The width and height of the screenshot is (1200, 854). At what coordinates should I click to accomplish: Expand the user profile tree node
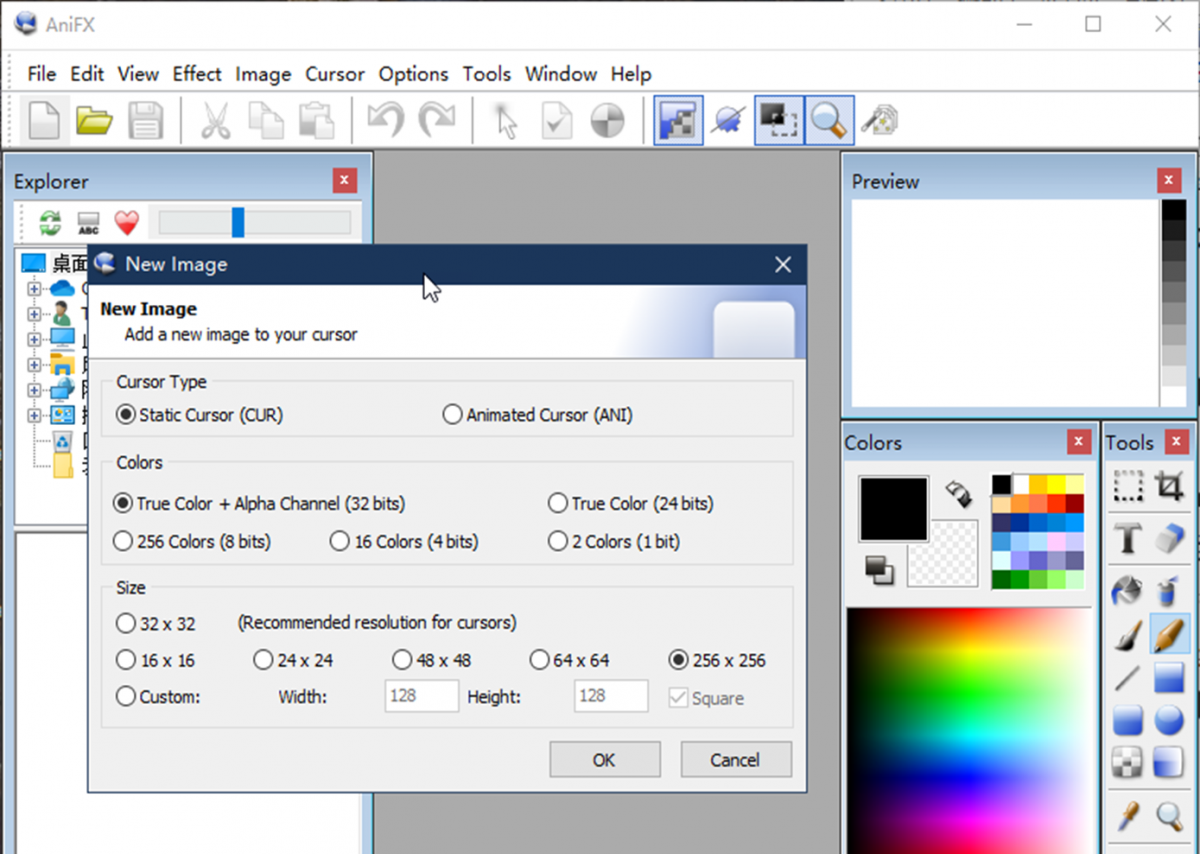34,313
